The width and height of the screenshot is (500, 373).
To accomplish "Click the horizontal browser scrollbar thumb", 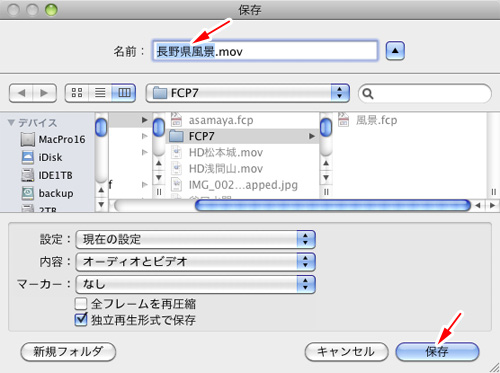I will [333, 205].
